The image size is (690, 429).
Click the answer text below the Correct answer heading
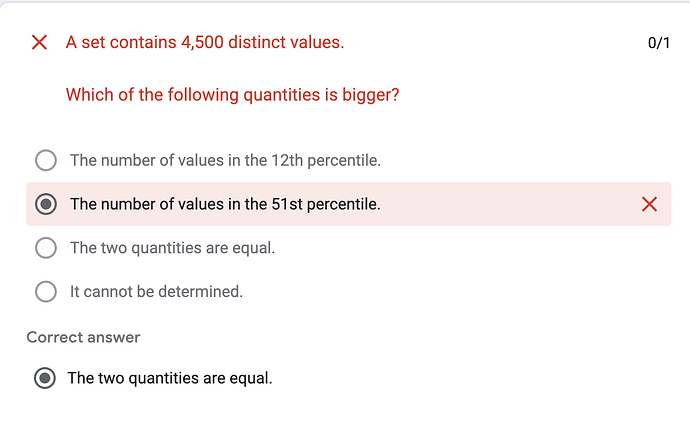(x=169, y=378)
